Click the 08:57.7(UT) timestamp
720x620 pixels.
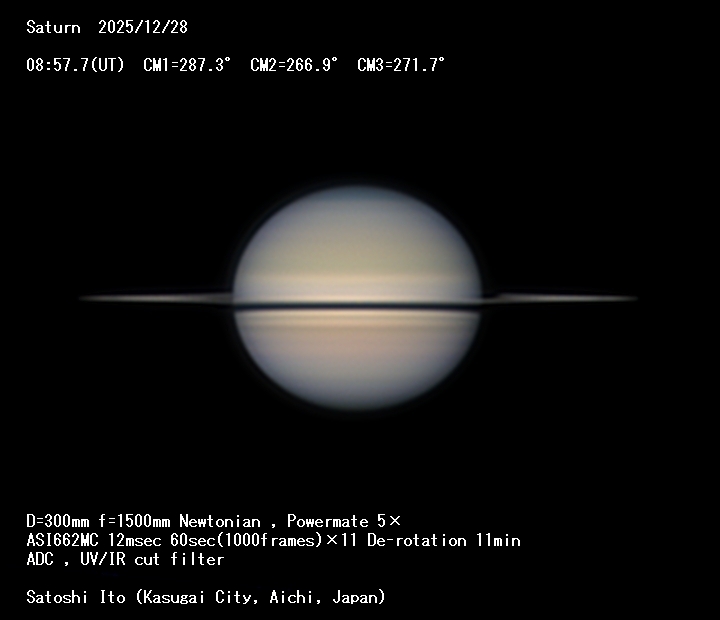pos(75,65)
